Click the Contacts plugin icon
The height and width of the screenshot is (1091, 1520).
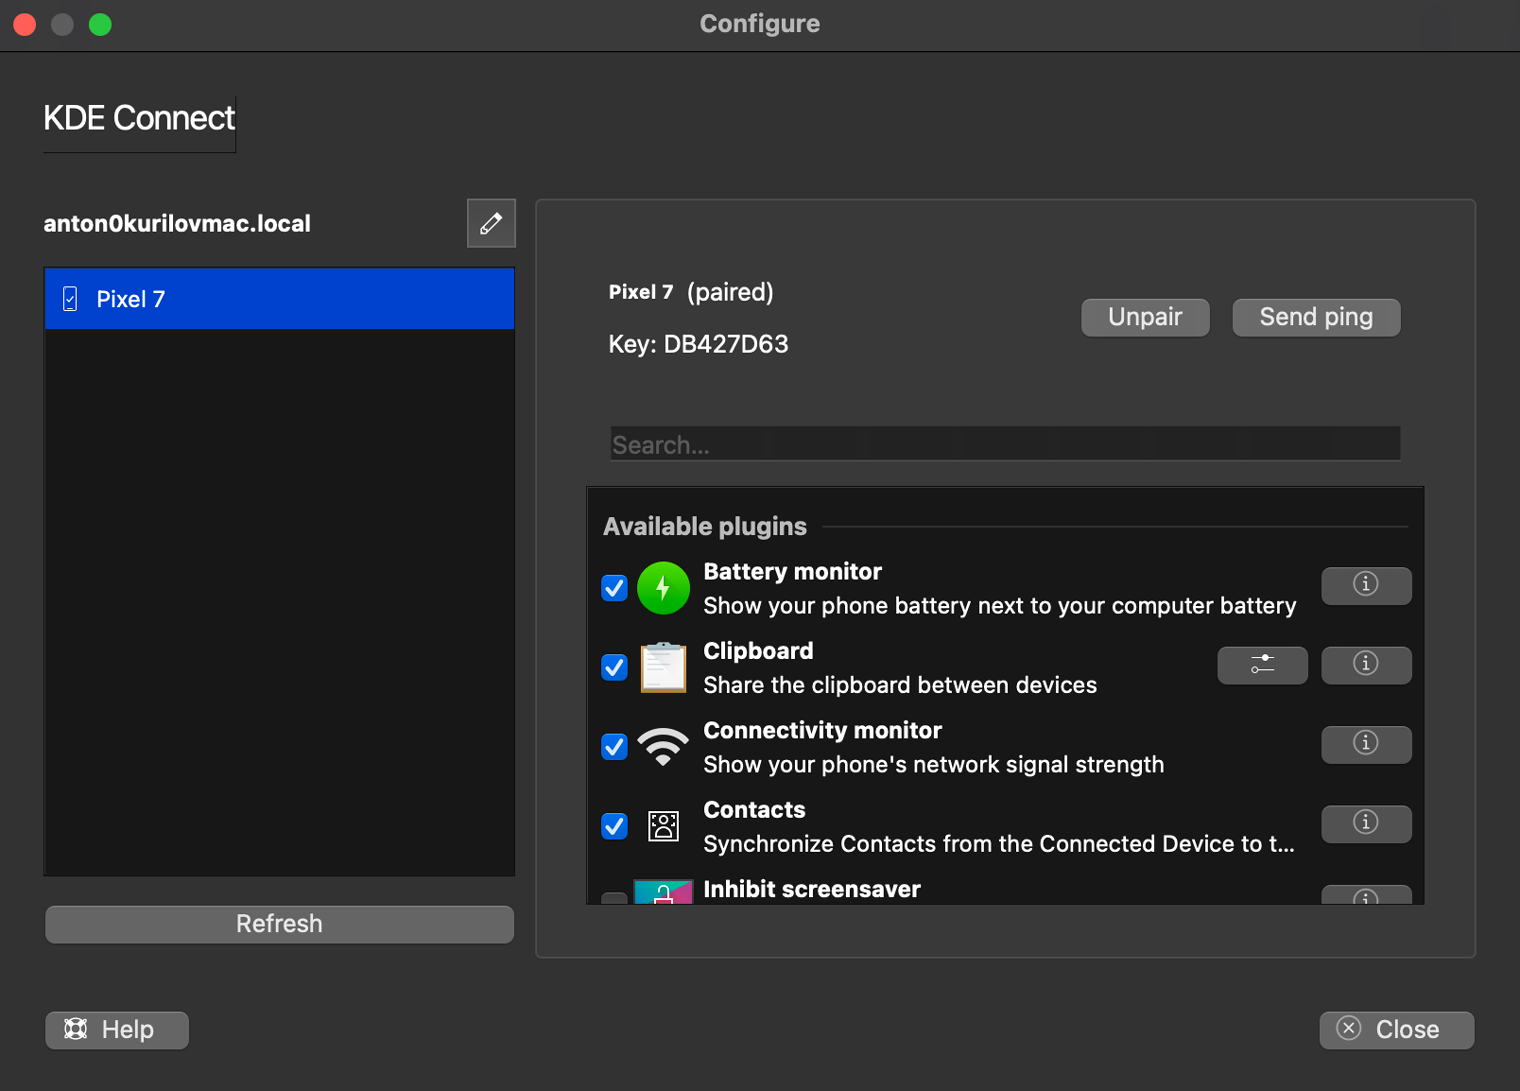[x=663, y=826]
